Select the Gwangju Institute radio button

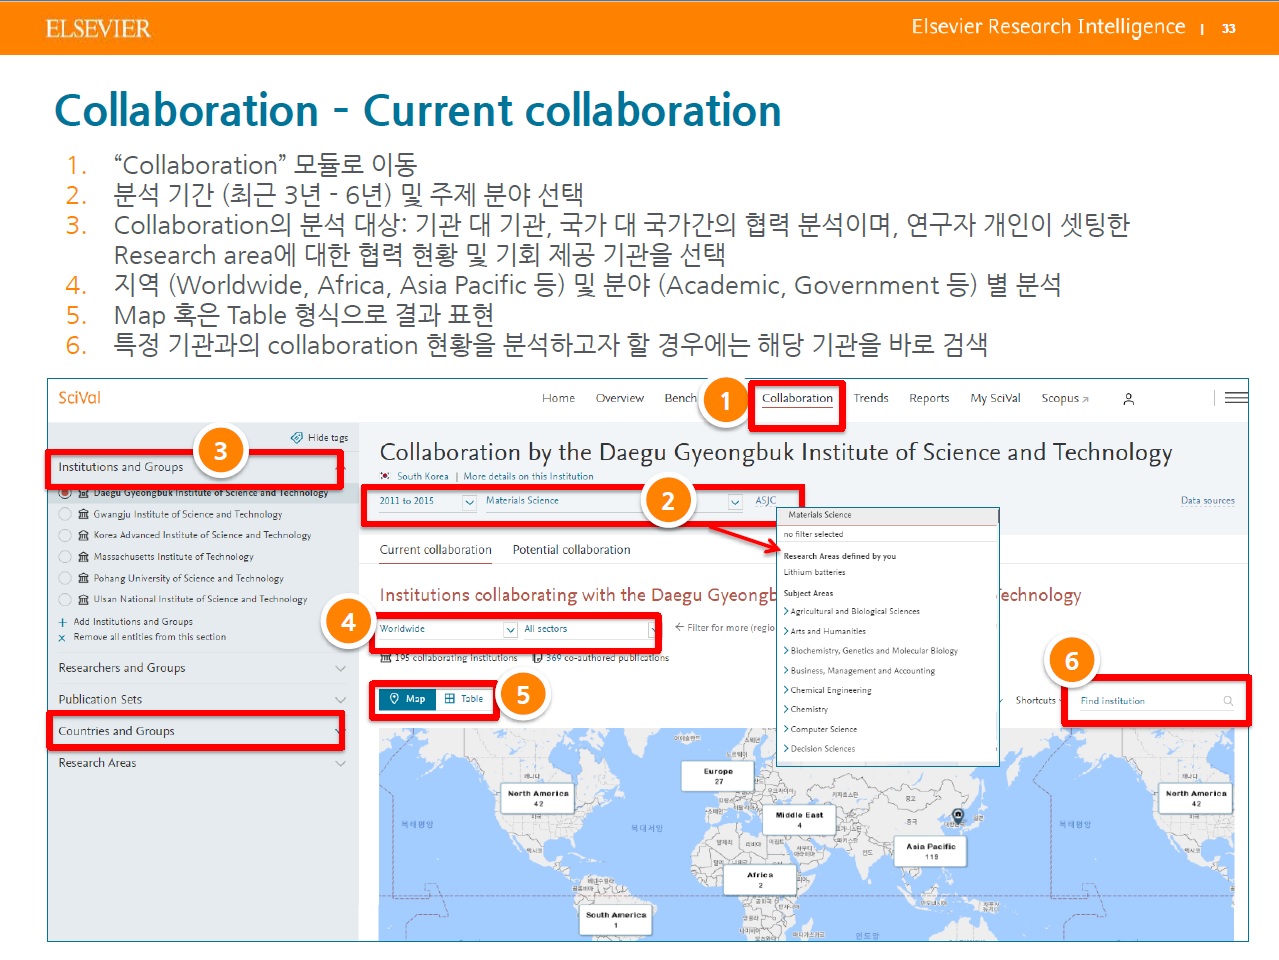[65, 514]
